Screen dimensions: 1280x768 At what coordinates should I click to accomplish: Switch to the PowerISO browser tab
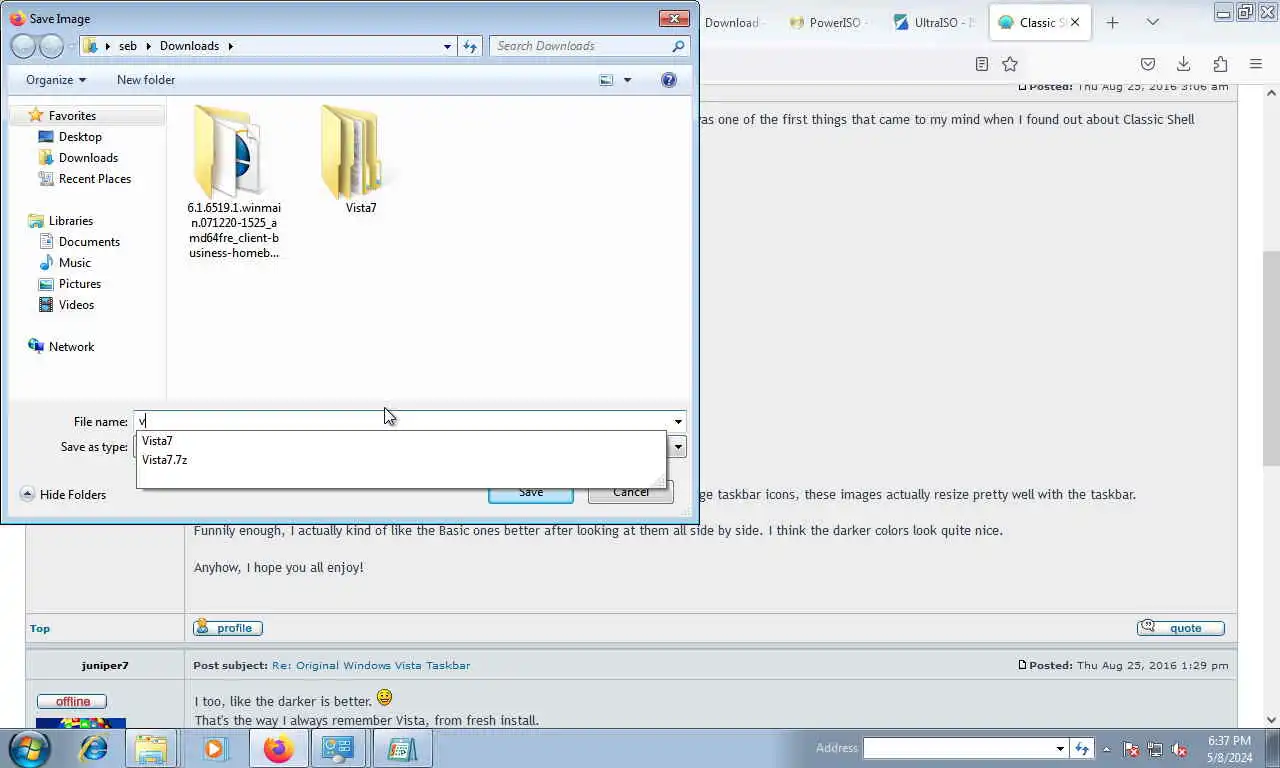(828, 23)
